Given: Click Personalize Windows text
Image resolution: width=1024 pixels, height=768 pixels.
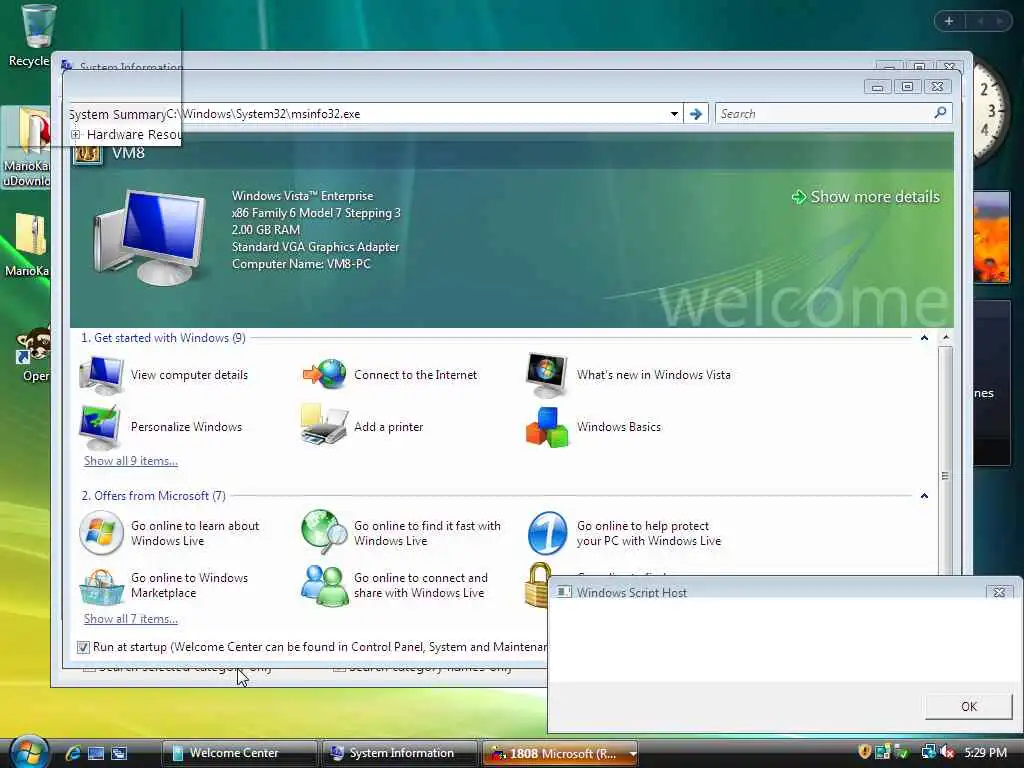Looking at the screenshot, I should (186, 426).
